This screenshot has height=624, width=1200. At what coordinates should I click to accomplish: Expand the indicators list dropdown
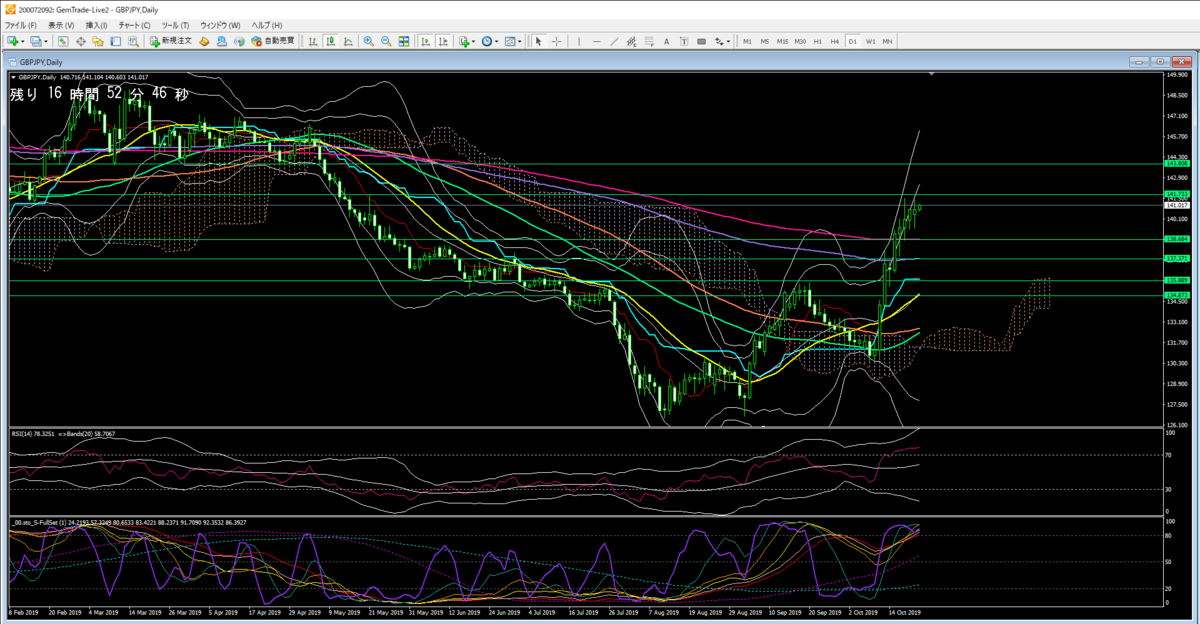473,41
